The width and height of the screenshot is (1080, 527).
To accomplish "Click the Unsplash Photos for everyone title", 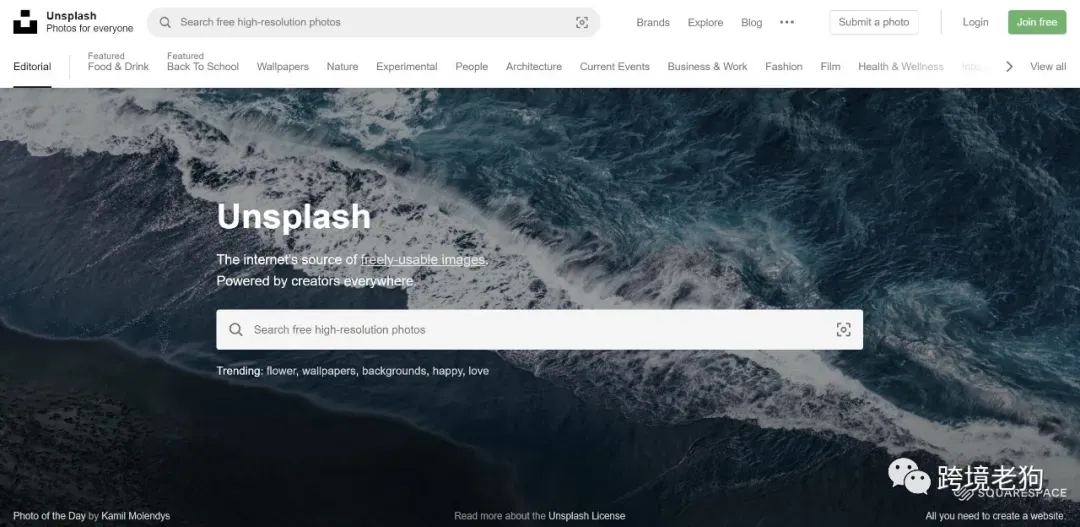I will click(90, 22).
